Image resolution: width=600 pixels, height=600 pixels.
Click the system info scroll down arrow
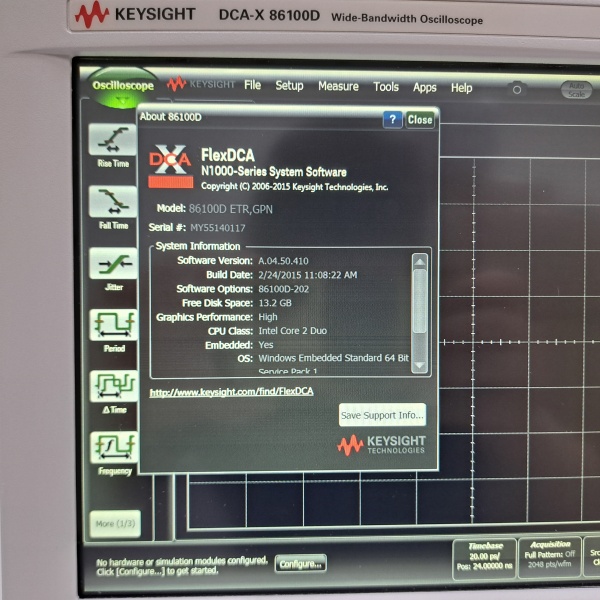[x=420, y=365]
